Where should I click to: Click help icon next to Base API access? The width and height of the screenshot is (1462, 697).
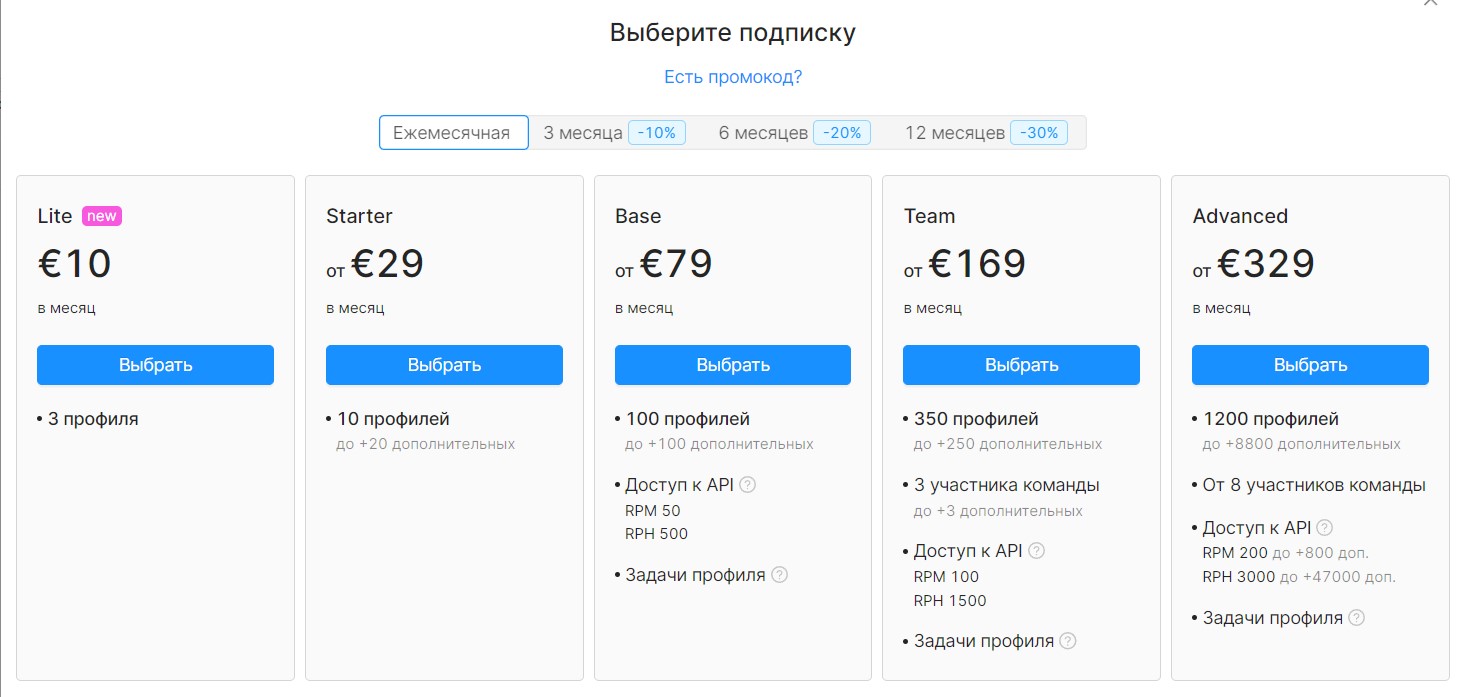747,485
